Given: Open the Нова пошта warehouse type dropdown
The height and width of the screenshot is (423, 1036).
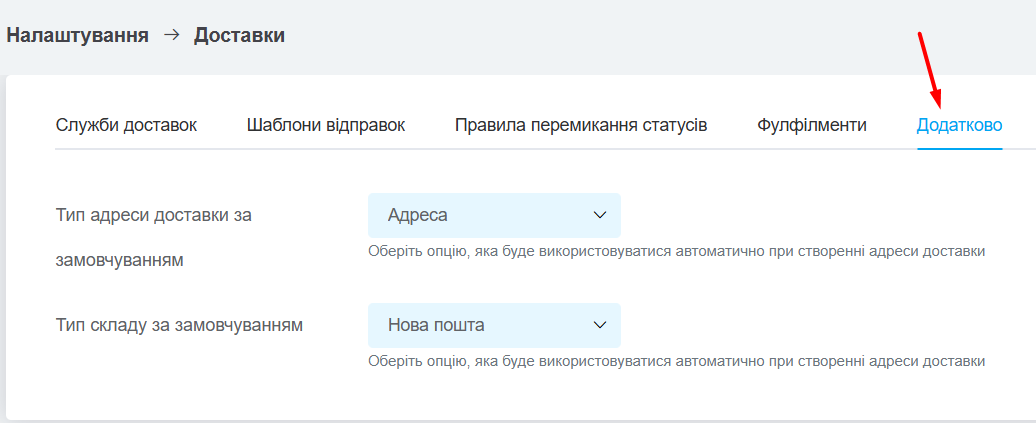Looking at the screenshot, I should coord(494,325).
